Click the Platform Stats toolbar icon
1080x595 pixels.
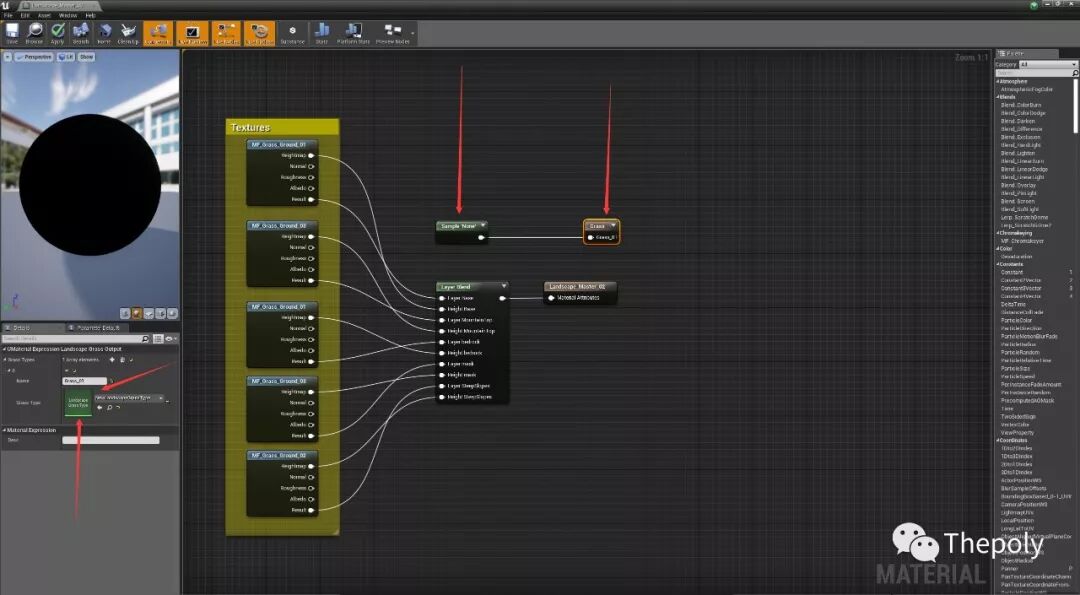(353, 33)
